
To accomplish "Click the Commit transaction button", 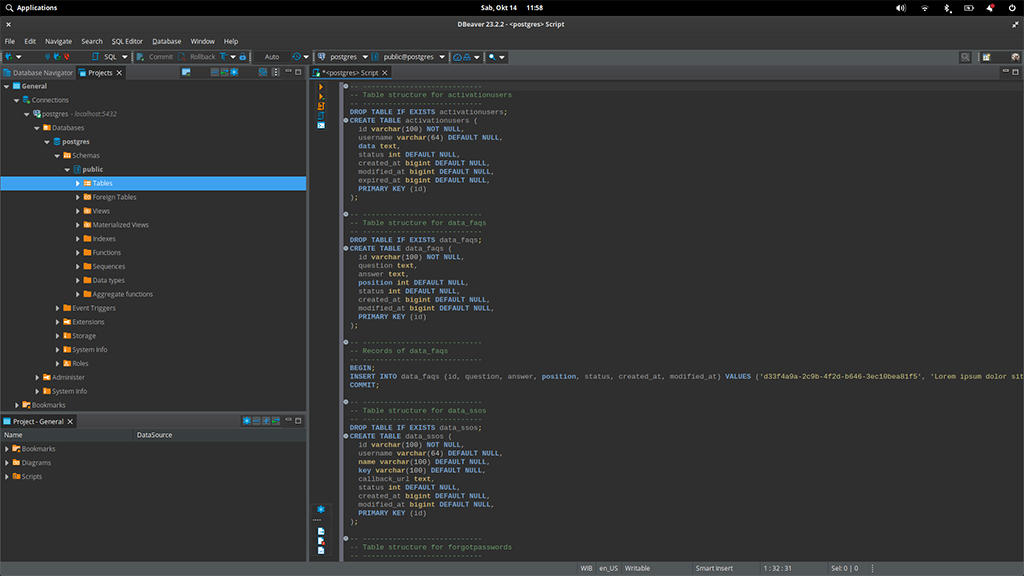I will (x=155, y=57).
